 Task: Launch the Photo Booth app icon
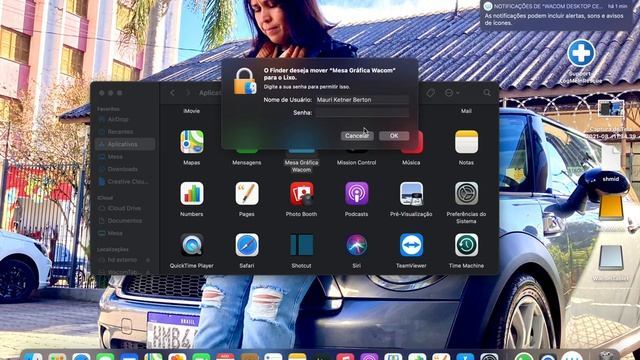tap(302, 193)
